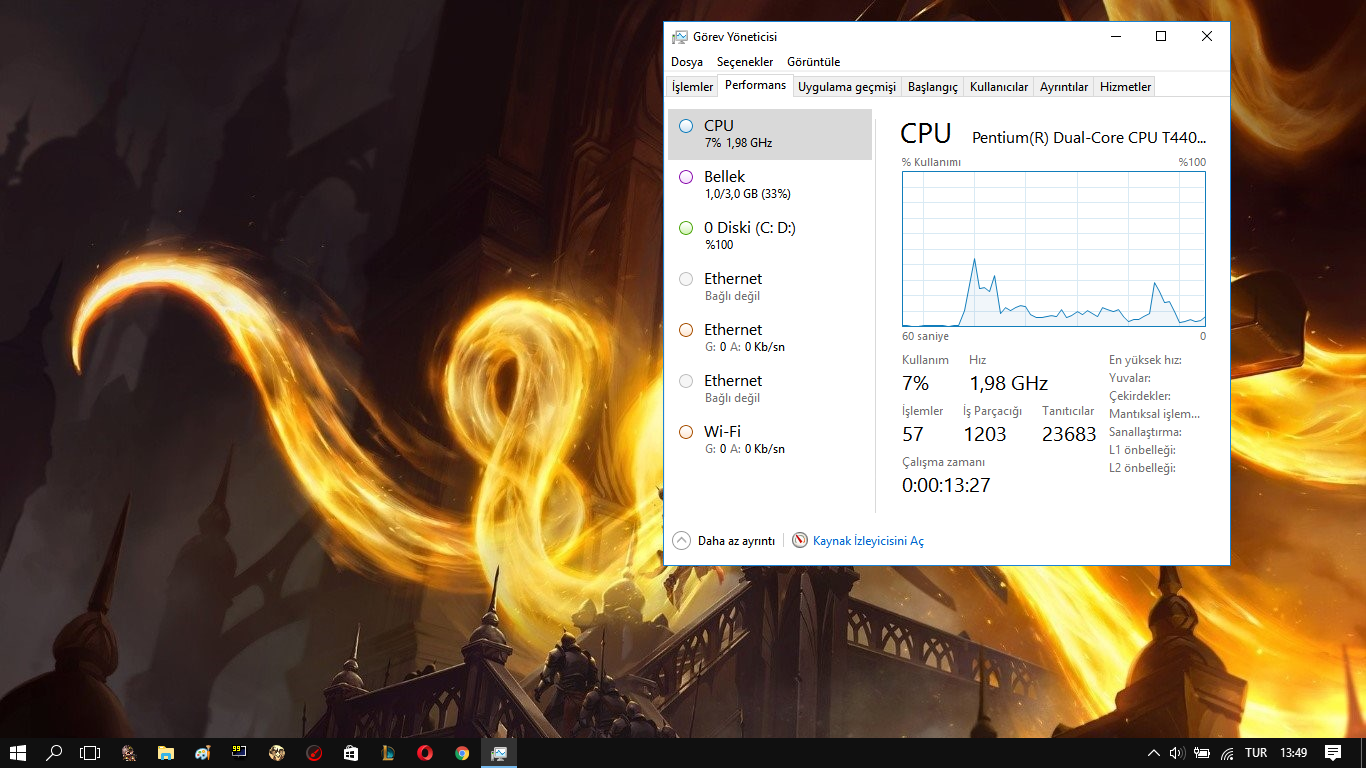Select CPU in the performance sidebar

coord(770,134)
